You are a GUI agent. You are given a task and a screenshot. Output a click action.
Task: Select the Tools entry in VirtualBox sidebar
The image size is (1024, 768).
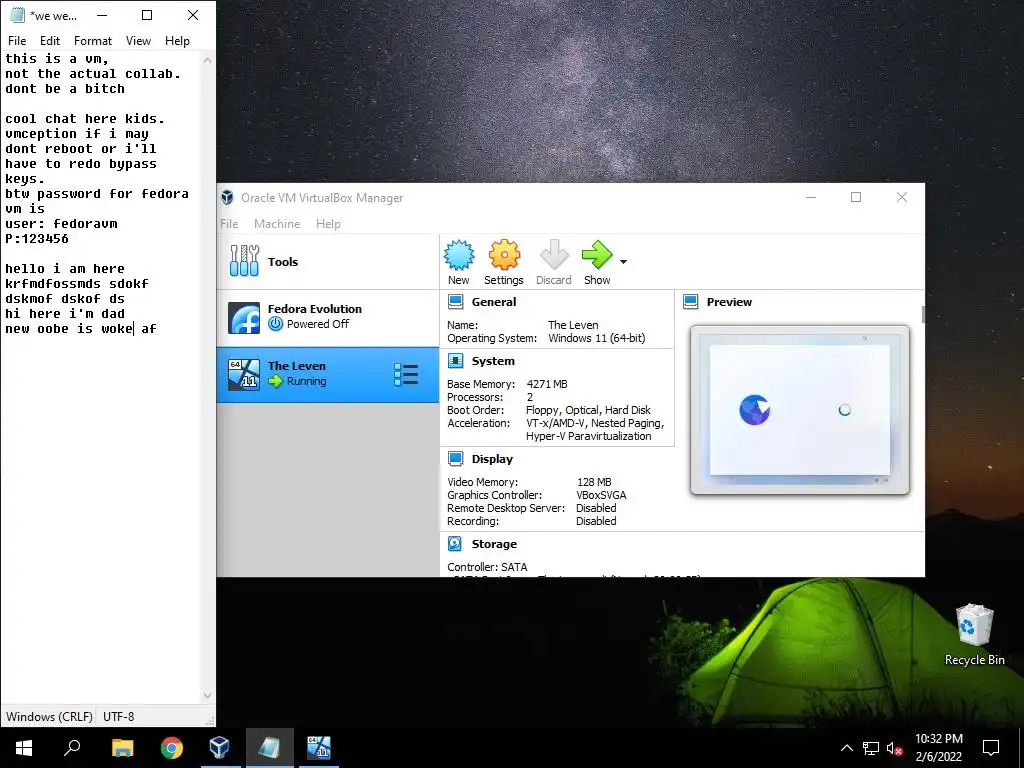[x=328, y=262]
